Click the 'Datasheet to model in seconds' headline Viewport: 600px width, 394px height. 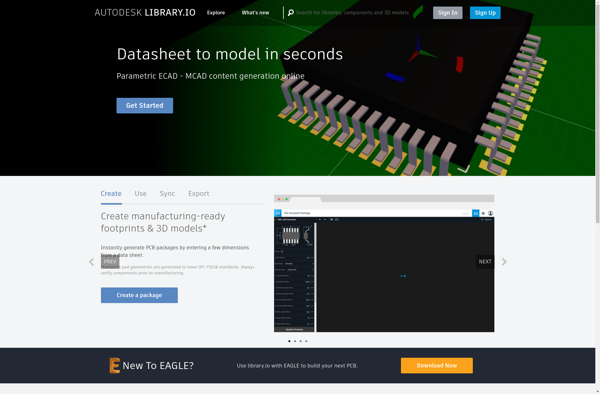(x=230, y=54)
